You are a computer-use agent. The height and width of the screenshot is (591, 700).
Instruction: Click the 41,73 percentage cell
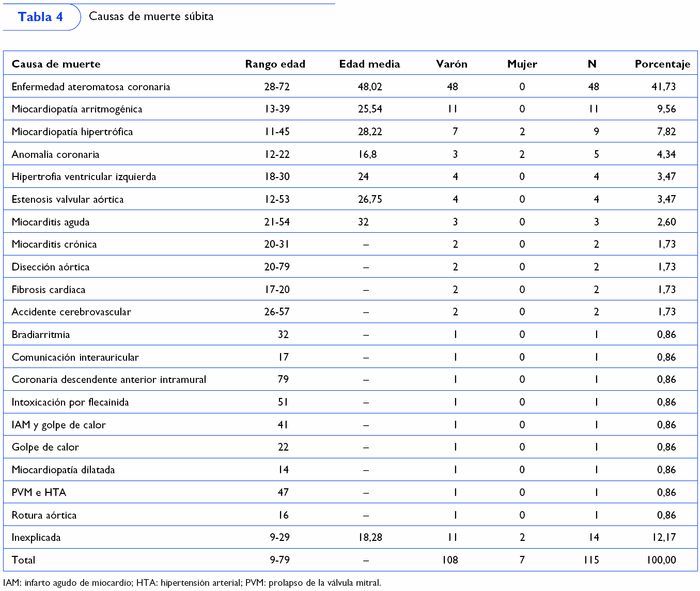pyautogui.click(x=664, y=87)
